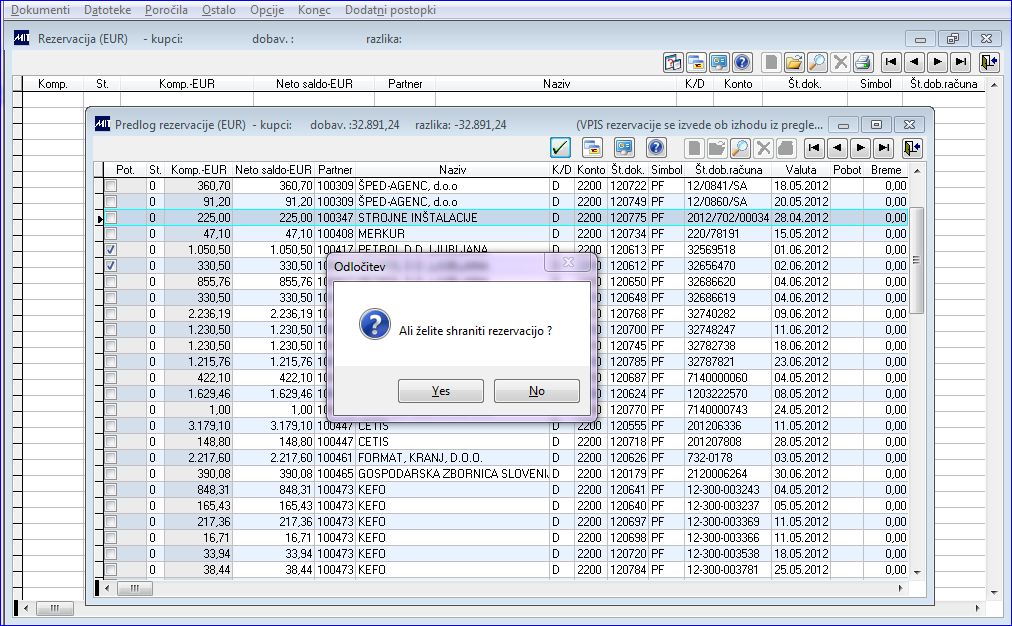Viewport: 1012px width, 626px height.
Task: Click the printer icon in the Rezervacija toolbar
Action: pos(864,62)
